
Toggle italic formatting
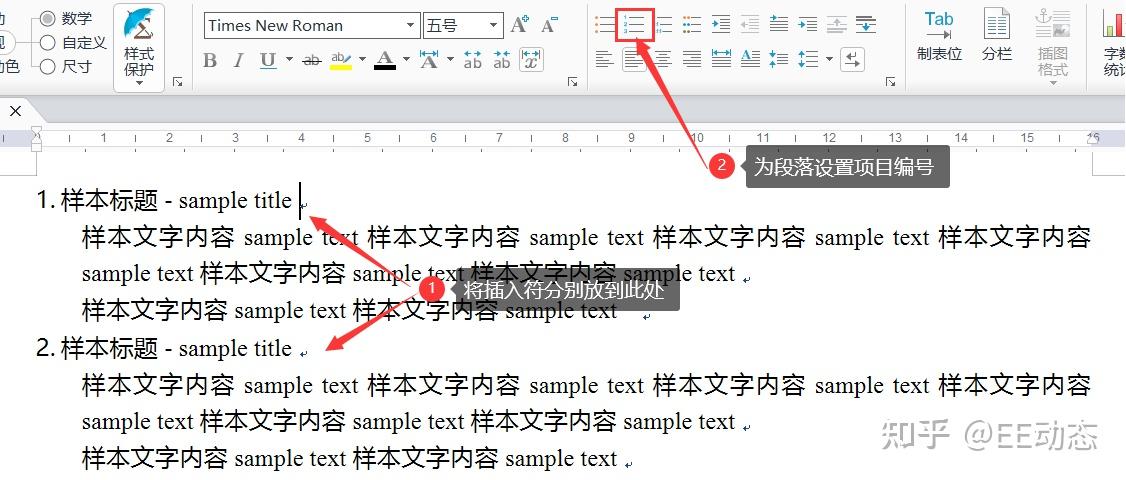(239, 60)
